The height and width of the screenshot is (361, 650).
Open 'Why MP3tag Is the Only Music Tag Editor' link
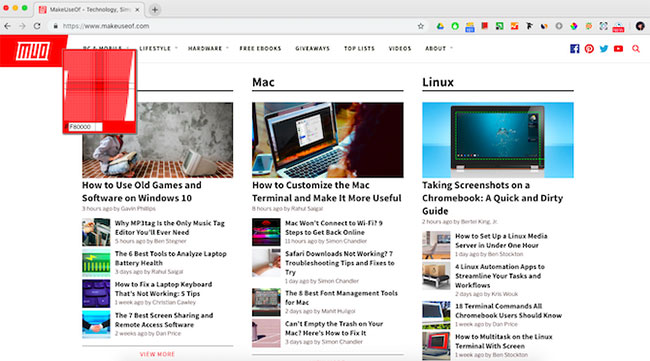coord(170,228)
